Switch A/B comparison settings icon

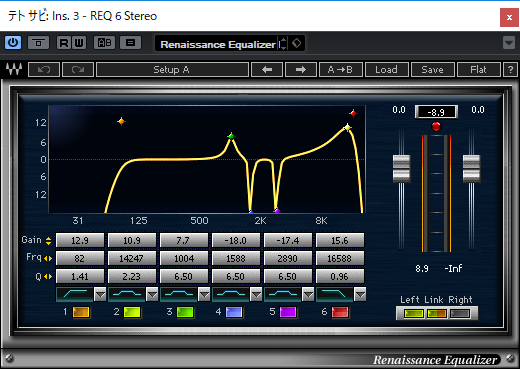[x=104, y=43]
